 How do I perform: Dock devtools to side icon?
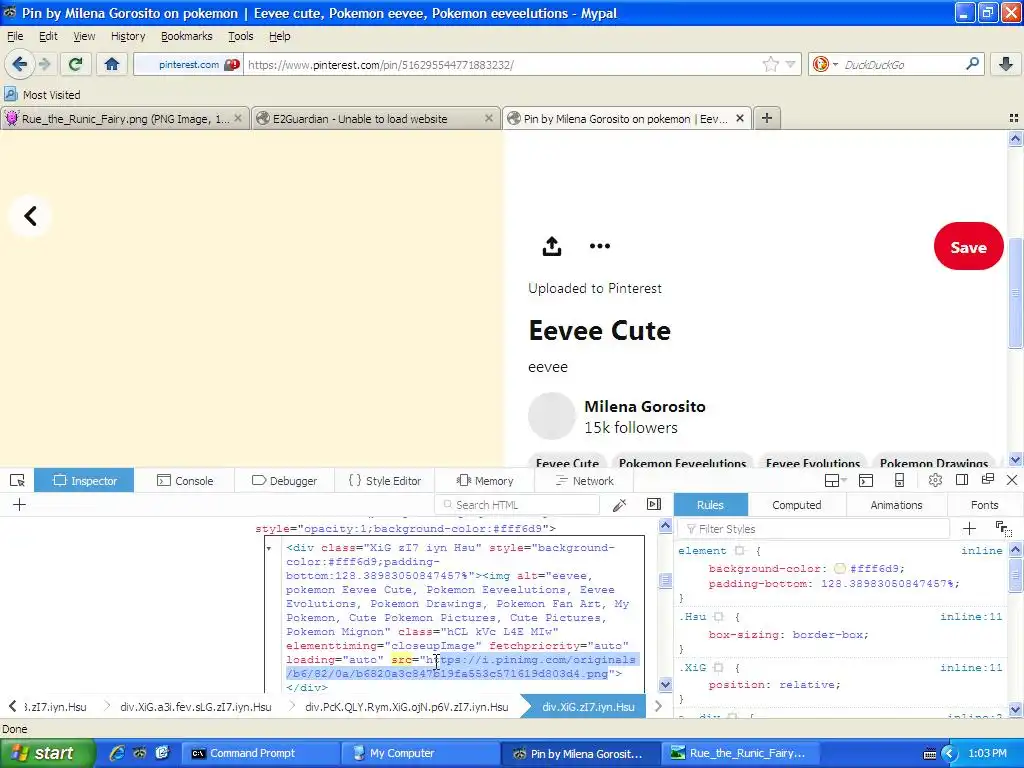(x=962, y=480)
